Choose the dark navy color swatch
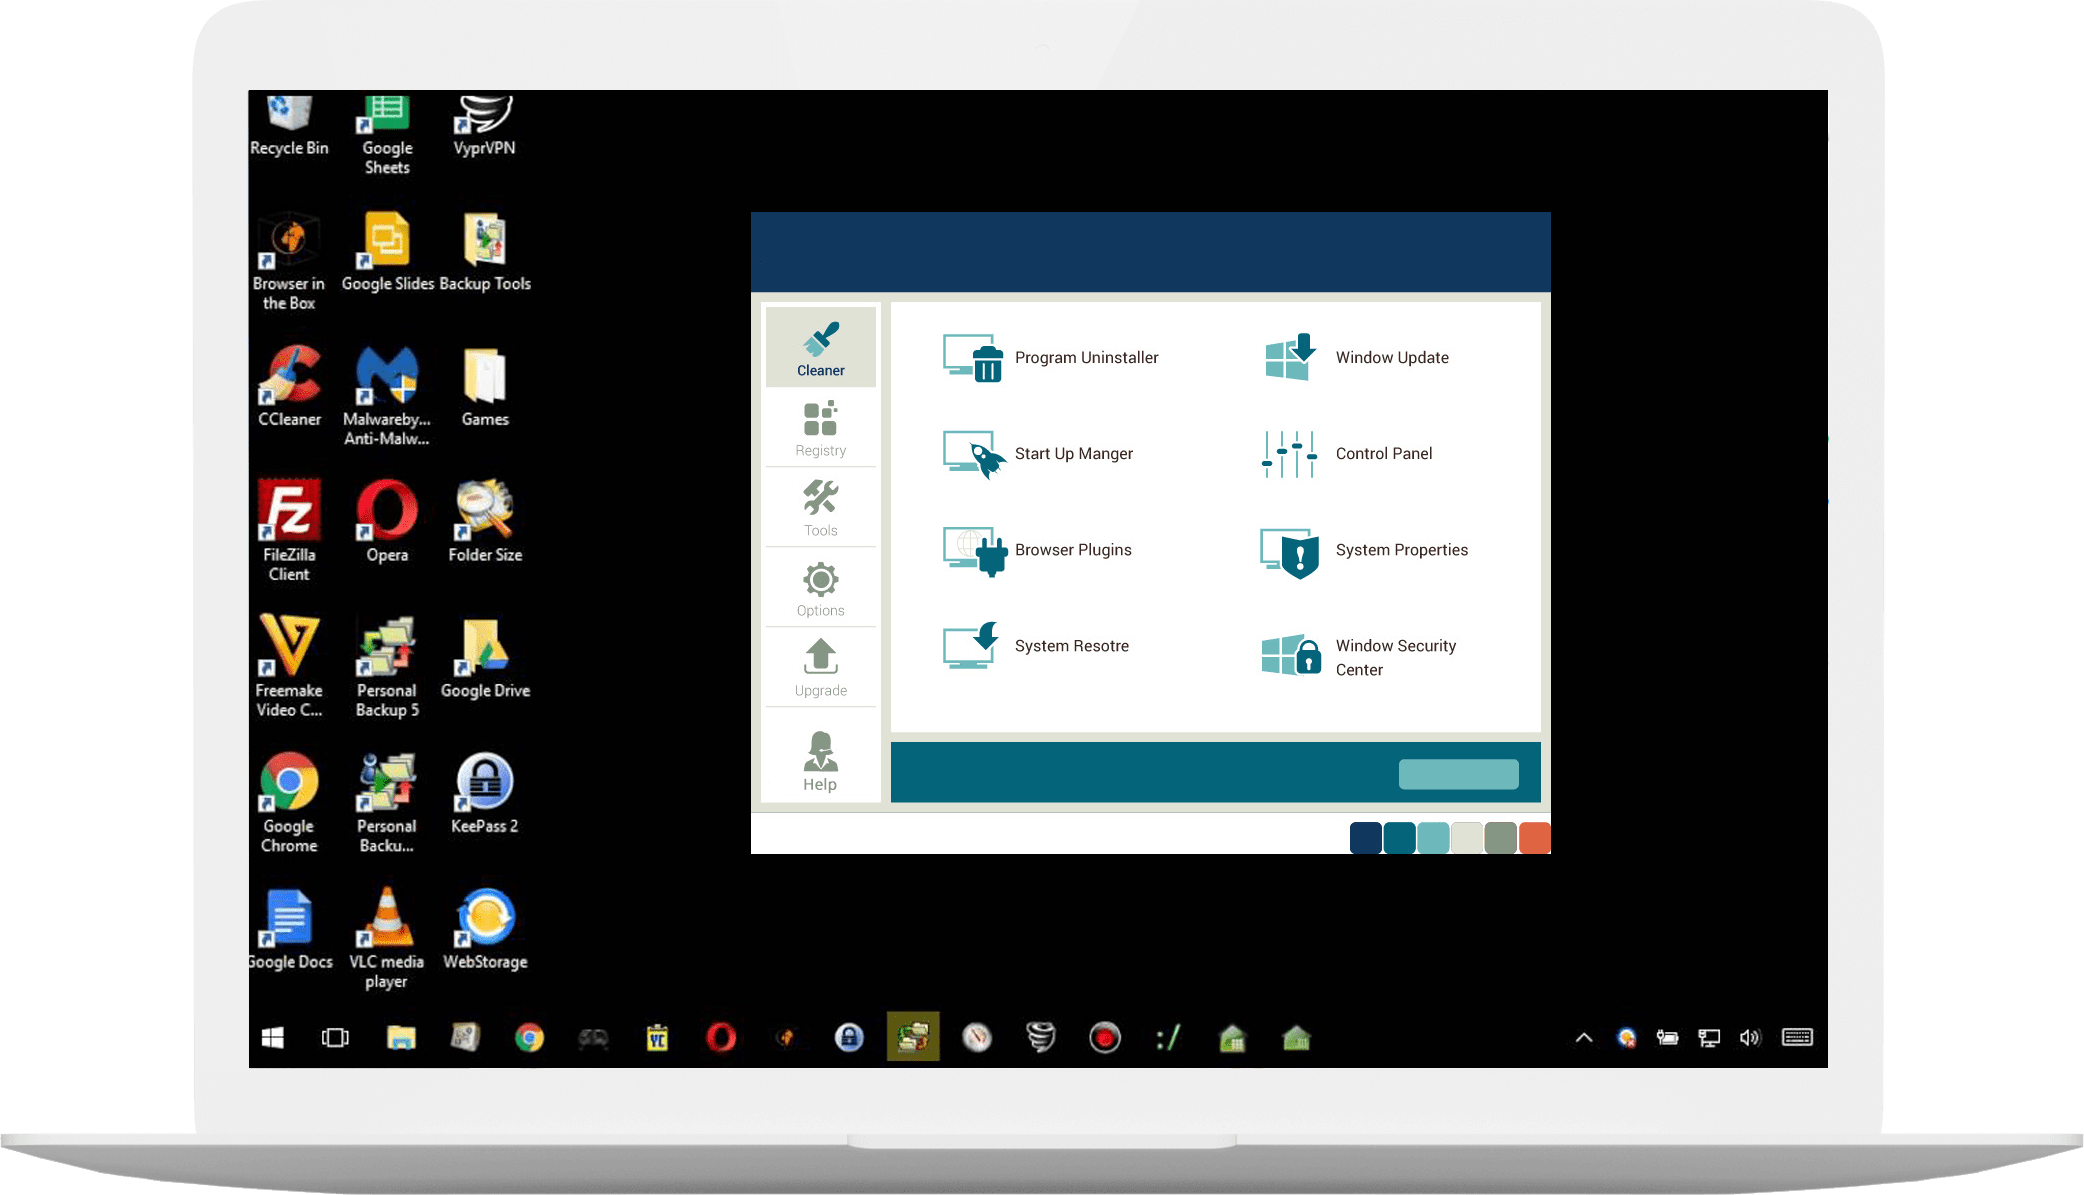The image size is (2084, 1195). point(1365,838)
